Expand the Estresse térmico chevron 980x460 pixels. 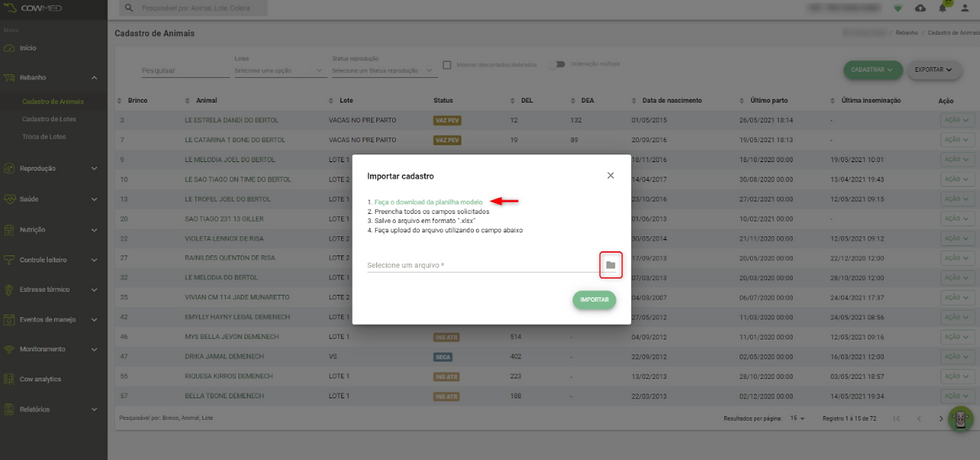[94, 289]
